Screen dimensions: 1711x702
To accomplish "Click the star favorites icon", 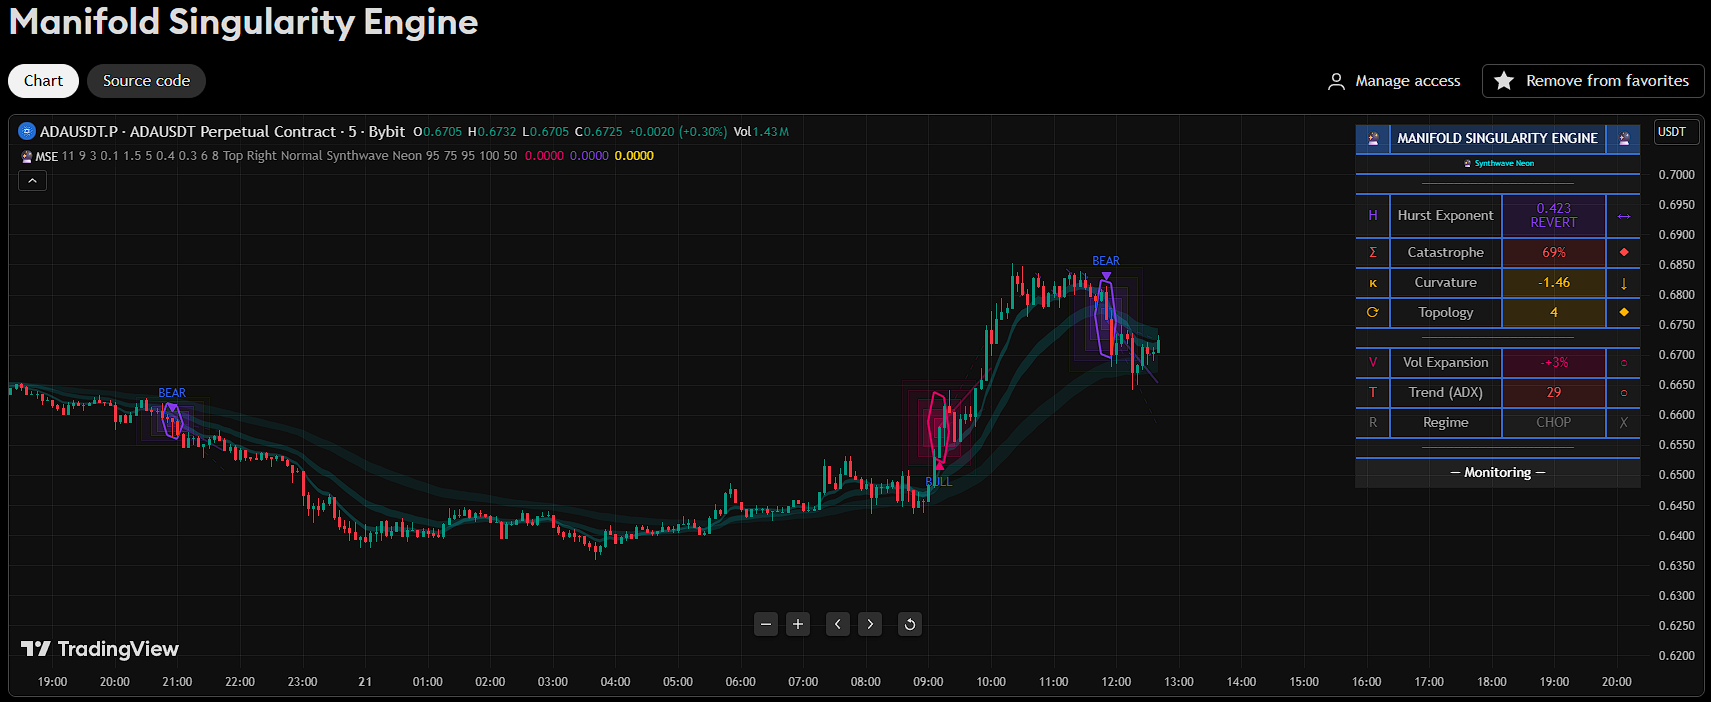I will coord(1504,81).
